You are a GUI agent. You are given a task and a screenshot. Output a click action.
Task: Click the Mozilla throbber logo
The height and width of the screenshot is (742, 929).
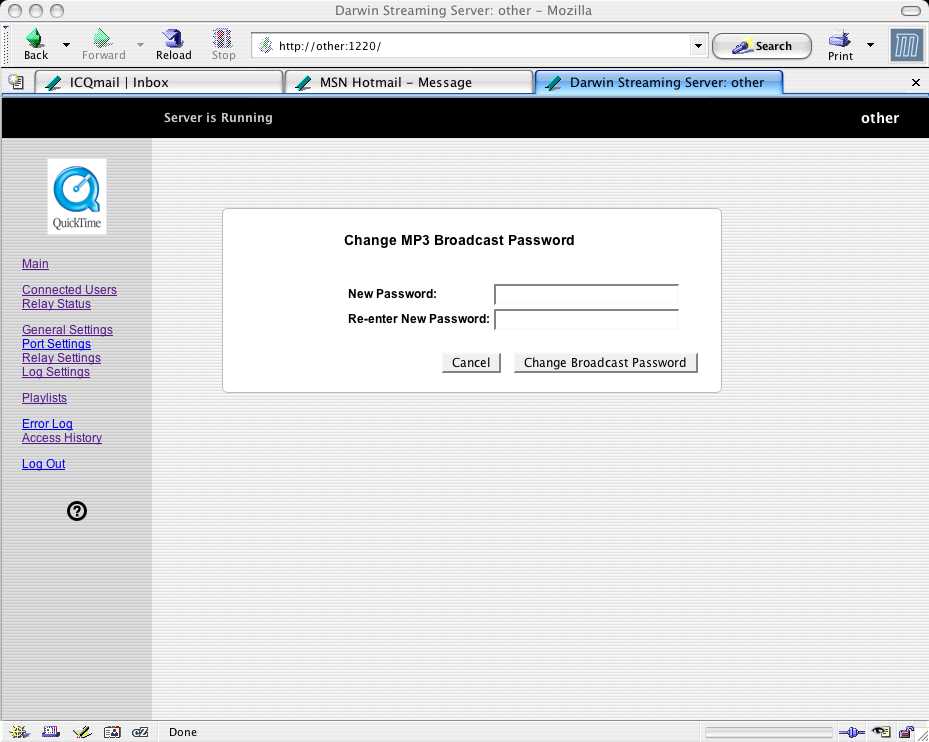coord(906,45)
